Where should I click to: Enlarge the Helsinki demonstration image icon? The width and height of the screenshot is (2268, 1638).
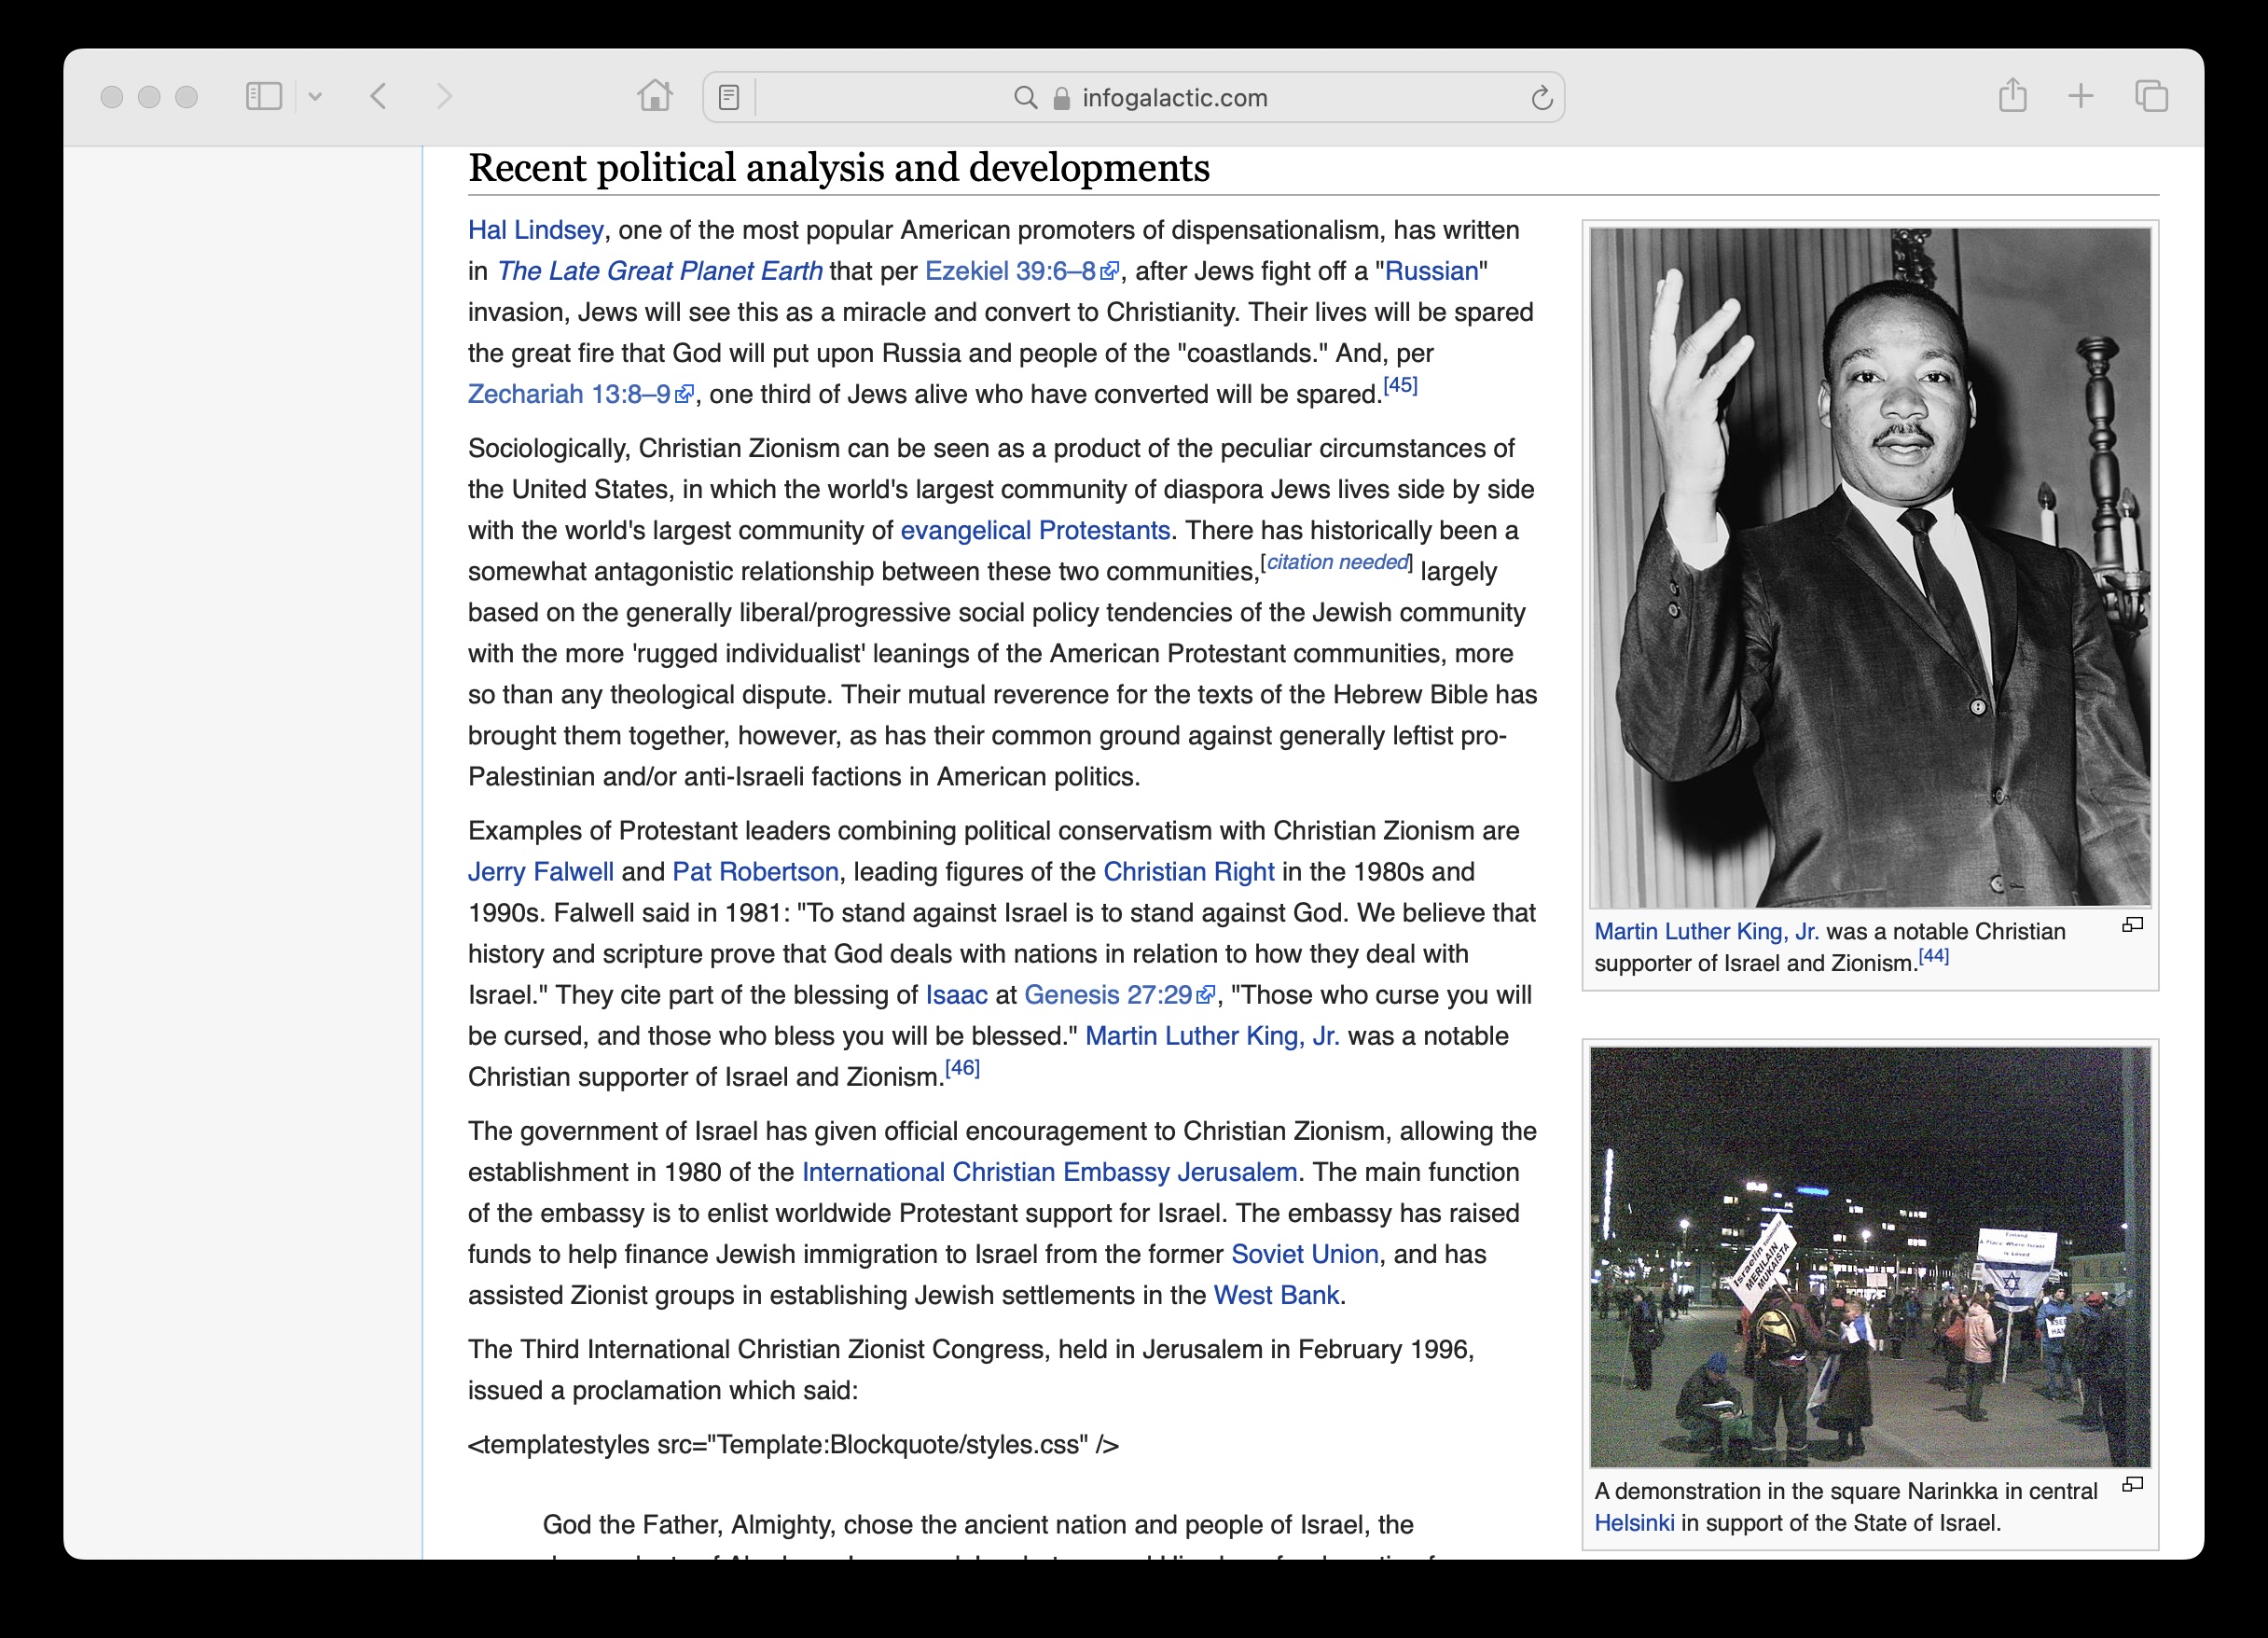[2132, 1484]
